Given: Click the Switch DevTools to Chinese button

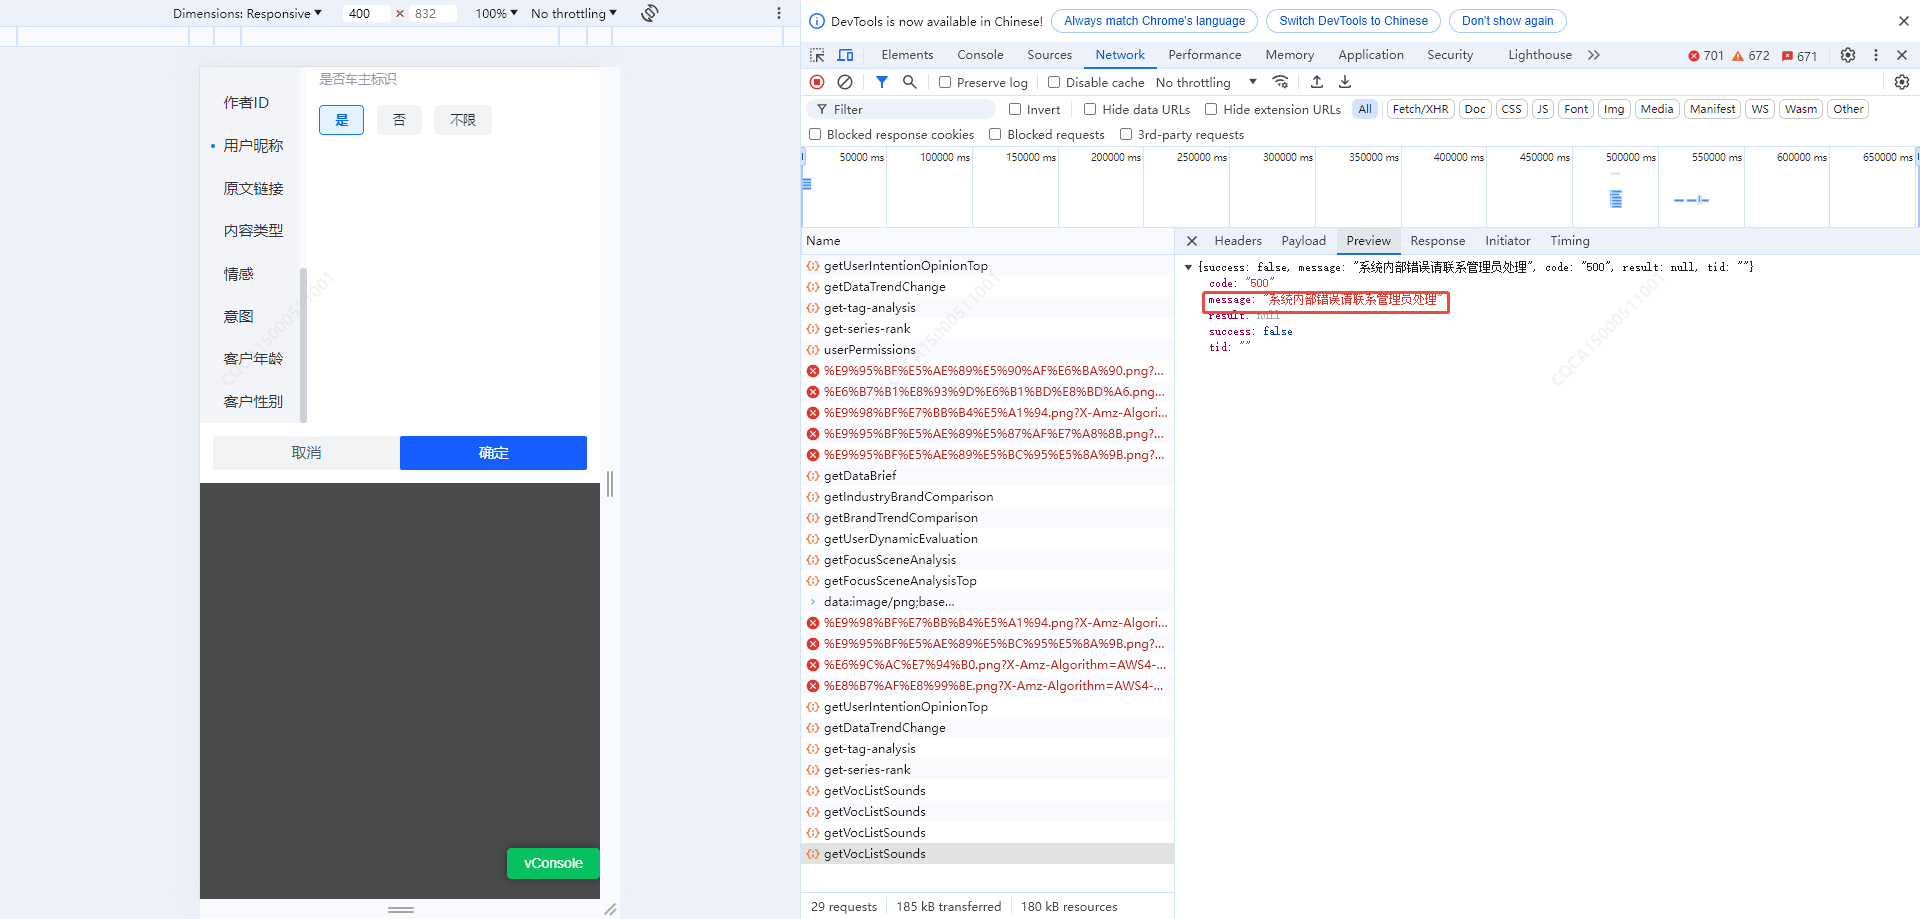Looking at the screenshot, I should 1353,21.
